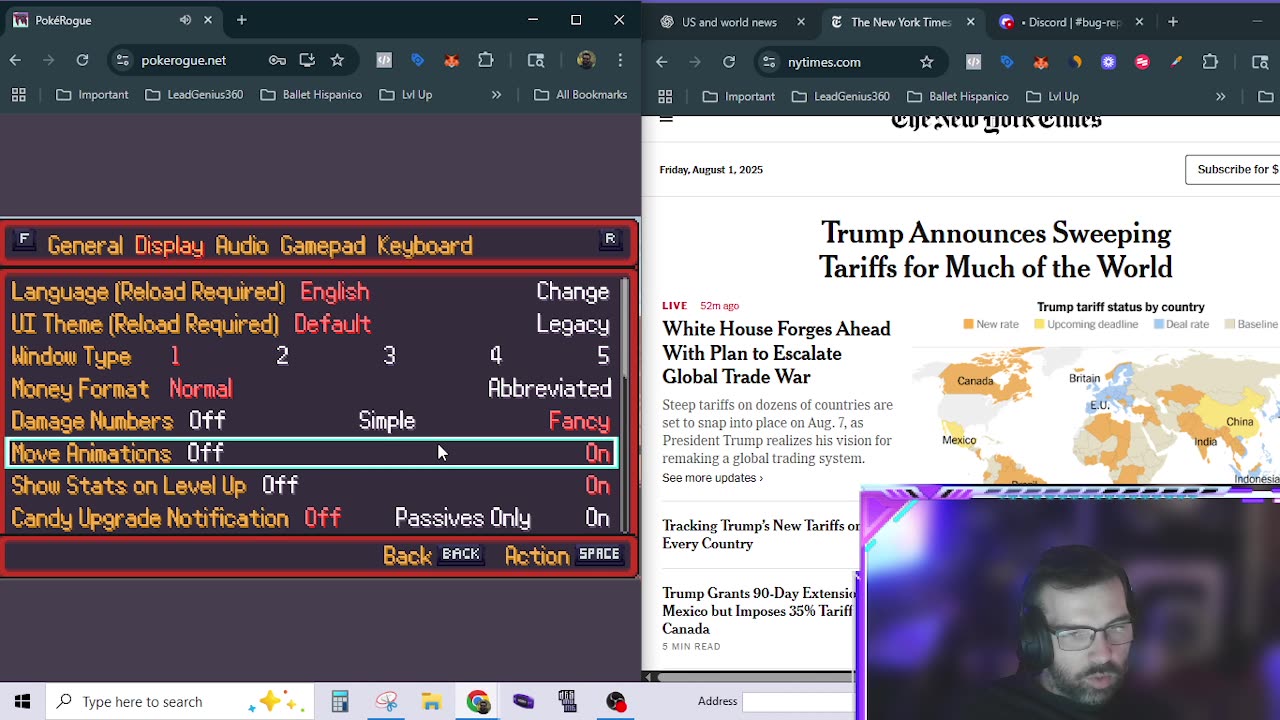Image resolution: width=1280 pixels, height=720 pixels.
Task: Click the Windows Start button
Action: [22, 701]
